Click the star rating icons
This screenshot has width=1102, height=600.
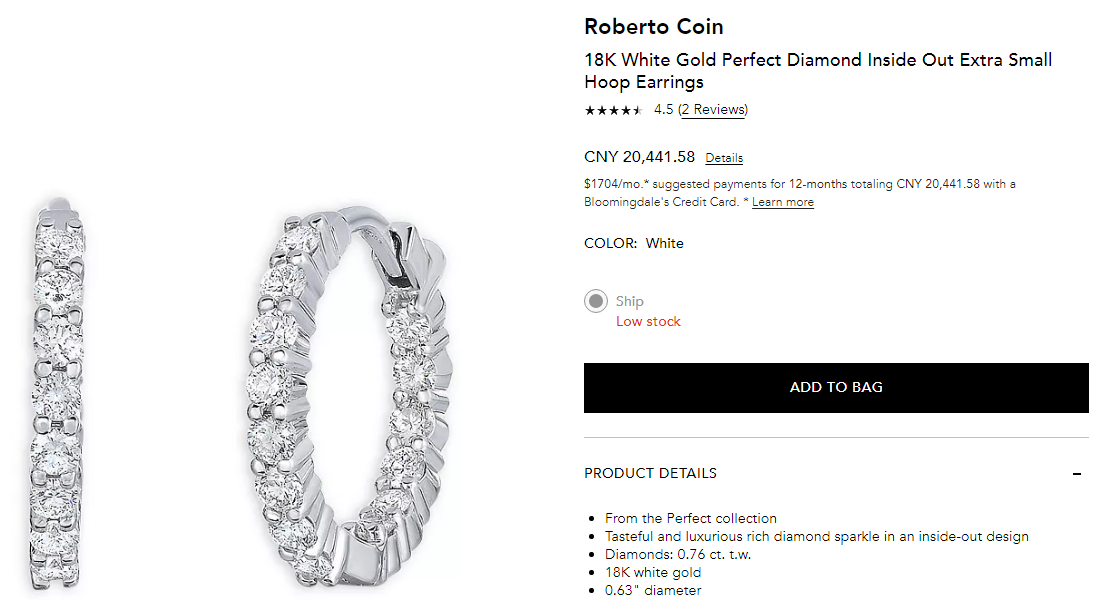tap(613, 110)
